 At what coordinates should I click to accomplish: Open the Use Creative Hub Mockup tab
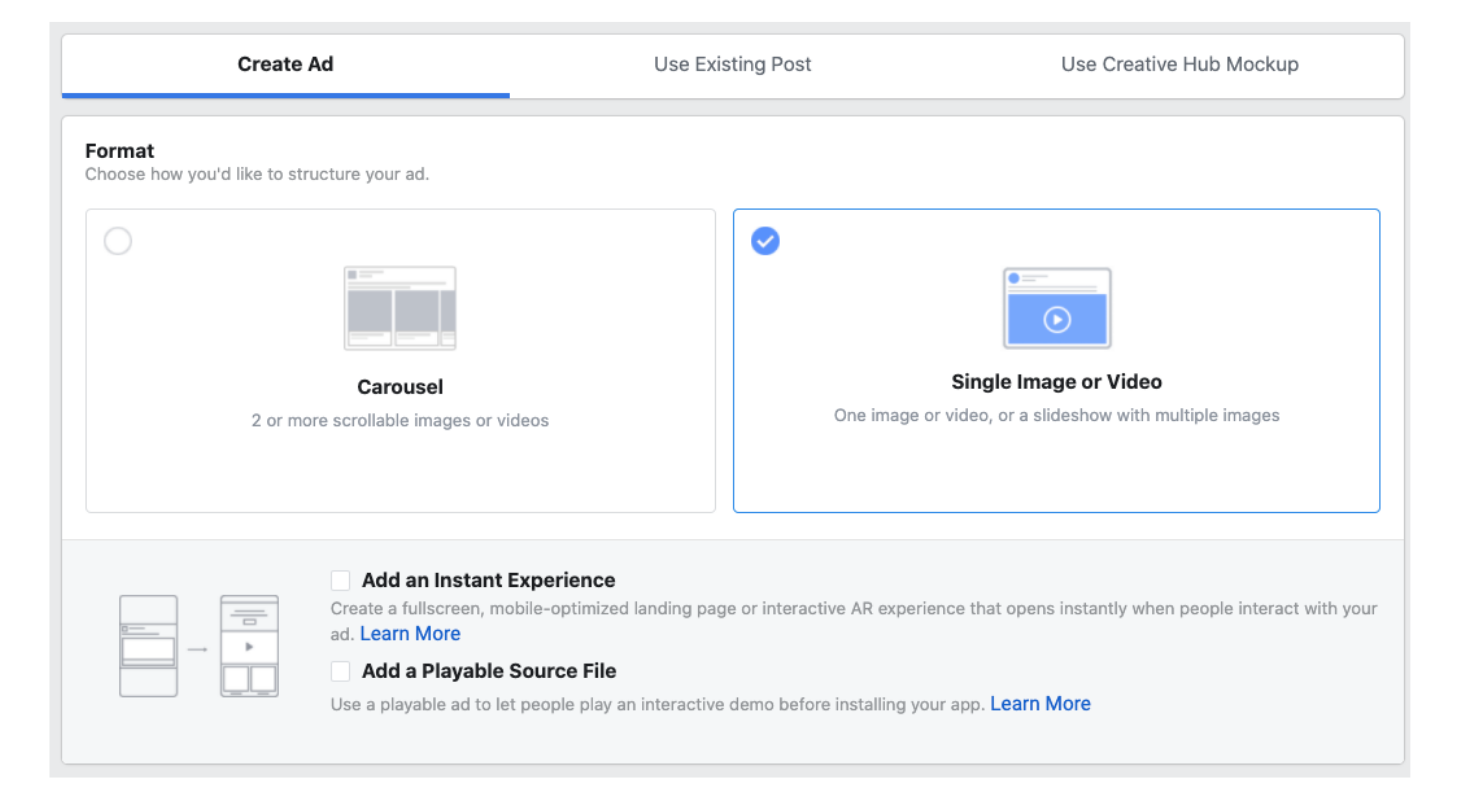click(x=1180, y=65)
